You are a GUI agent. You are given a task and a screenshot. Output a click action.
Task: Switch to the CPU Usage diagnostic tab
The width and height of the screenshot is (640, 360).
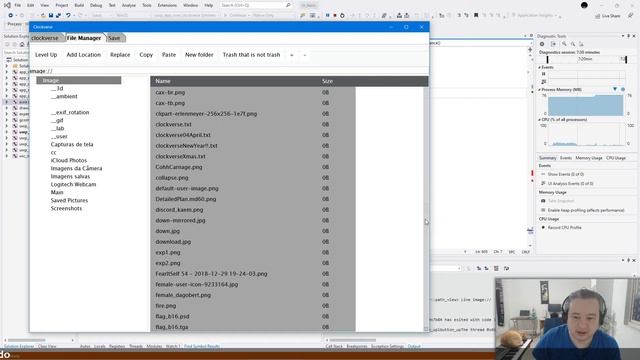(x=616, y=158)
